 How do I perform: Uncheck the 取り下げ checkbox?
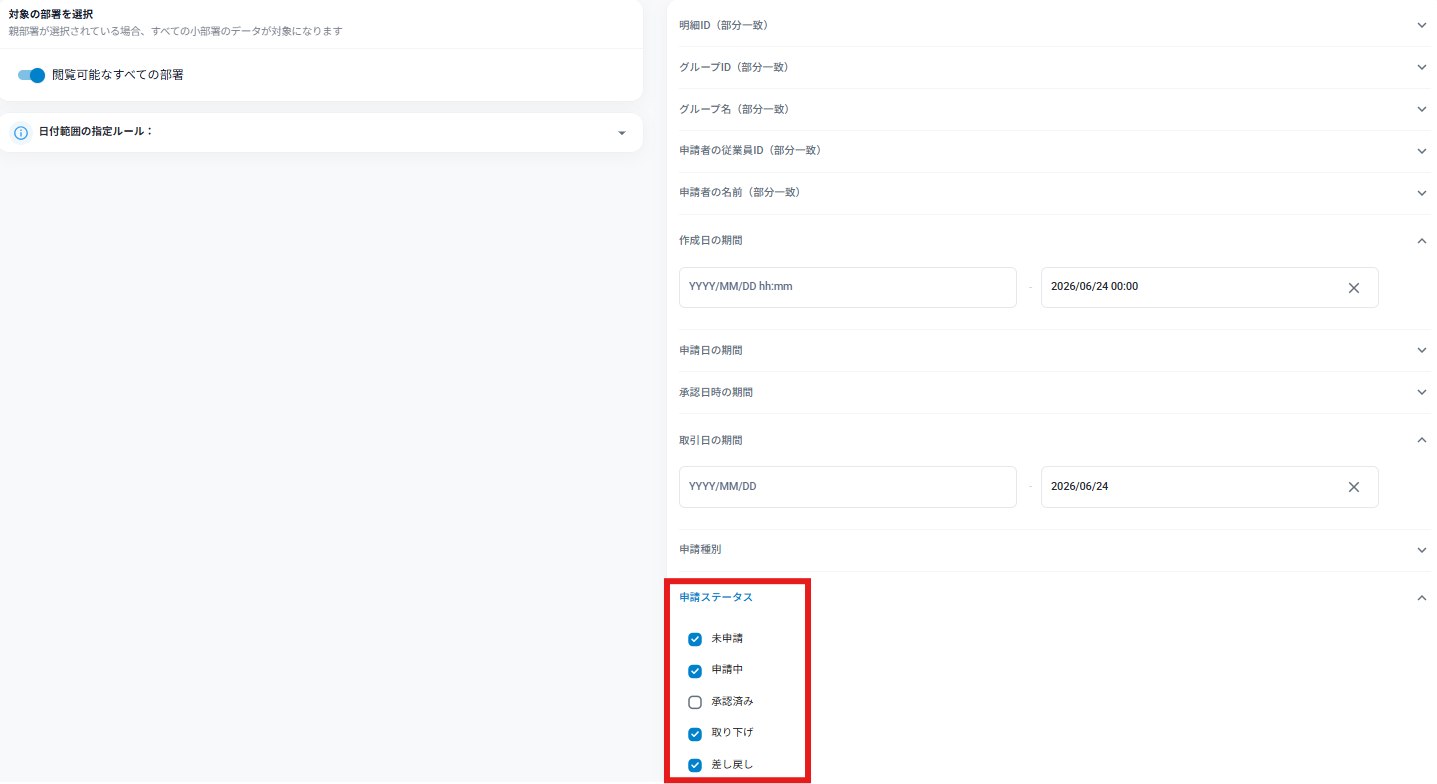(x=695, y=734)
